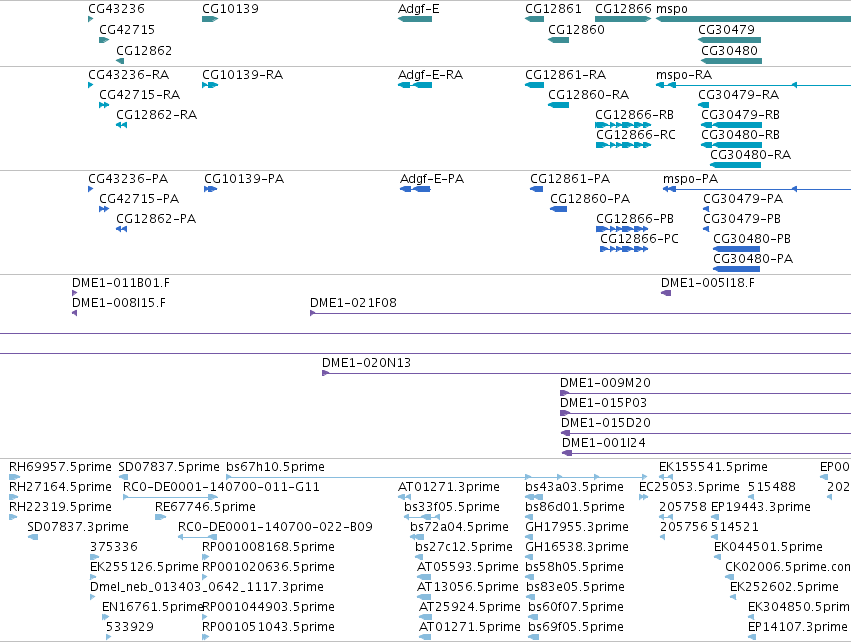Select the CG42715 gene label

(x=126, y=29)
